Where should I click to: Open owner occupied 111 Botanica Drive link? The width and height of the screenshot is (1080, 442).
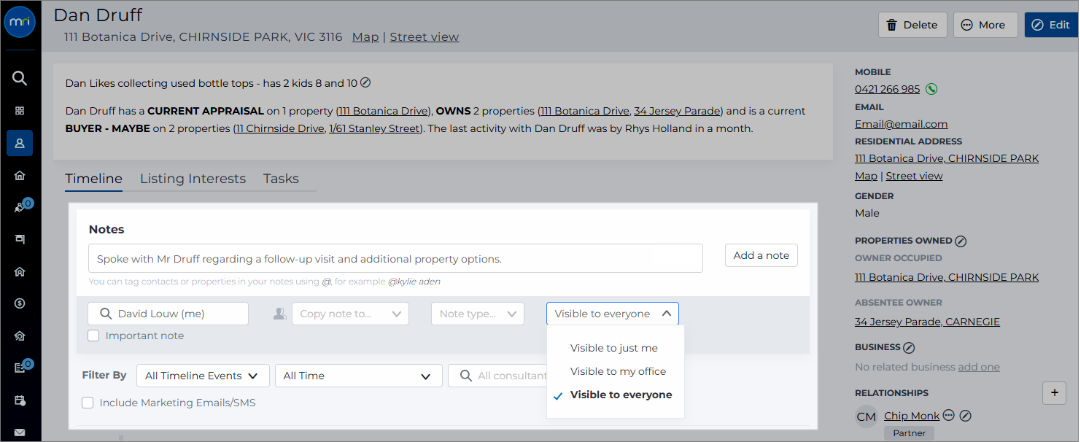(x=946, y=277)
